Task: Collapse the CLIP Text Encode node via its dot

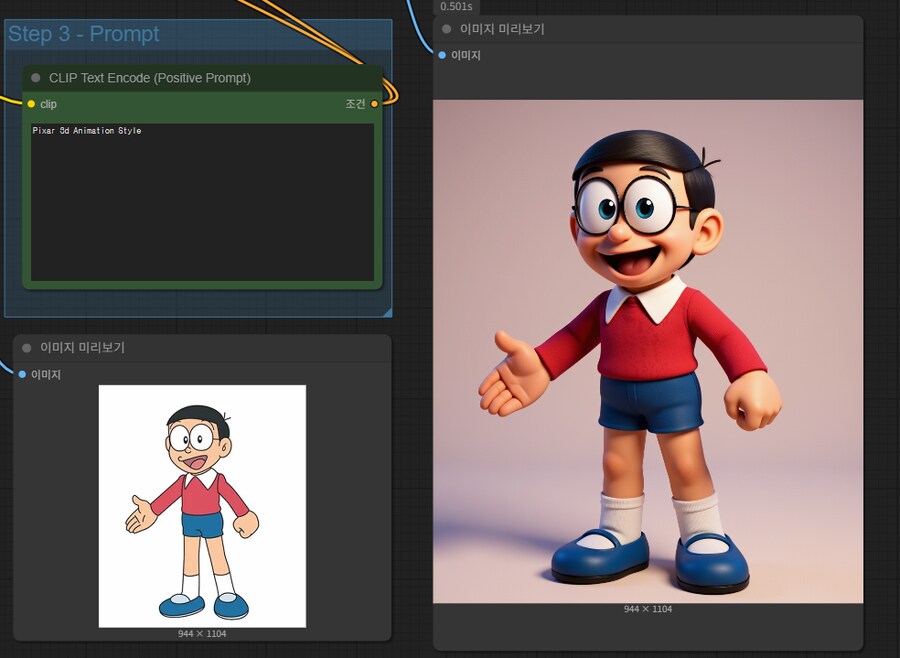Action: [x=36, y=78]
